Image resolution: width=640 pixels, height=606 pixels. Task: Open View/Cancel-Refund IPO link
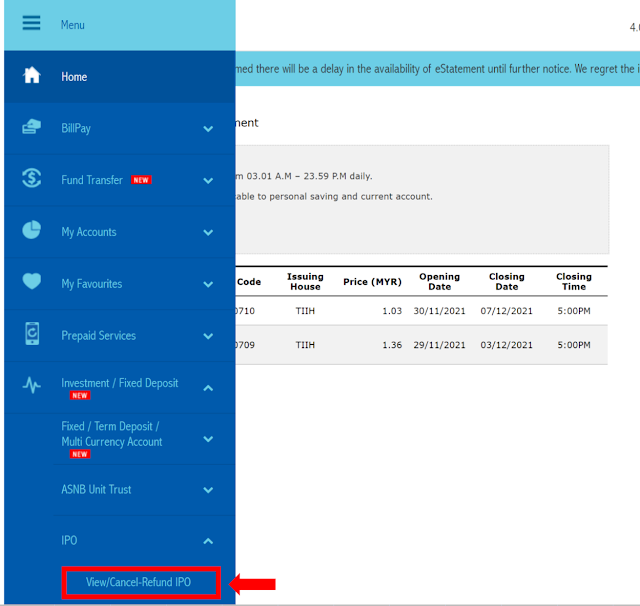138,582
